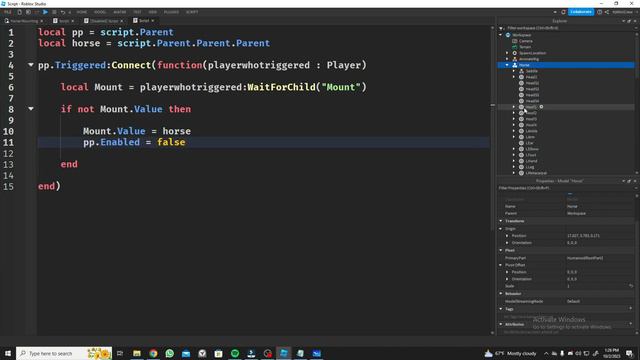Click line 11 containing pp.Enabled = false
The image size is (640, 360).
pos(263,142)
